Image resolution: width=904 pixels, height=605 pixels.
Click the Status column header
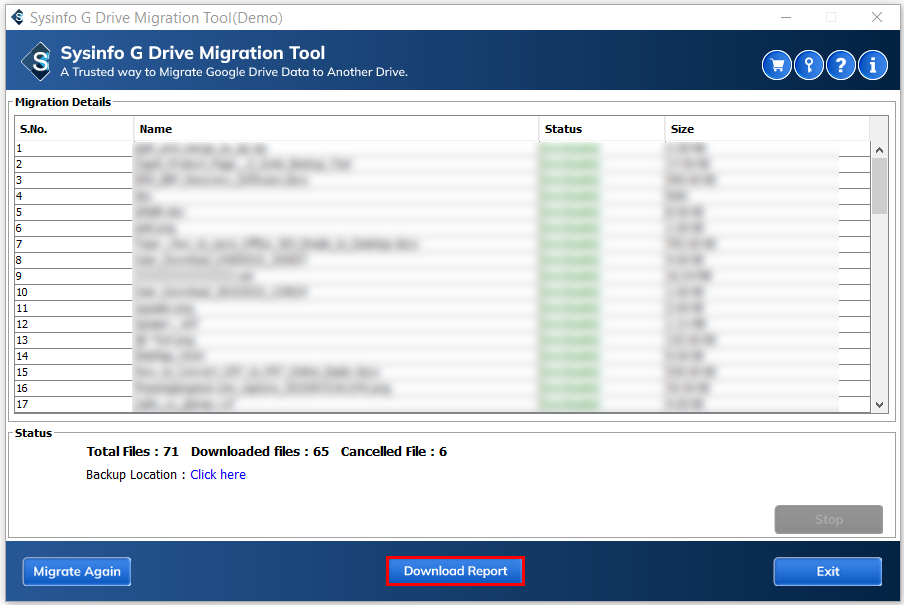(602, 129)
